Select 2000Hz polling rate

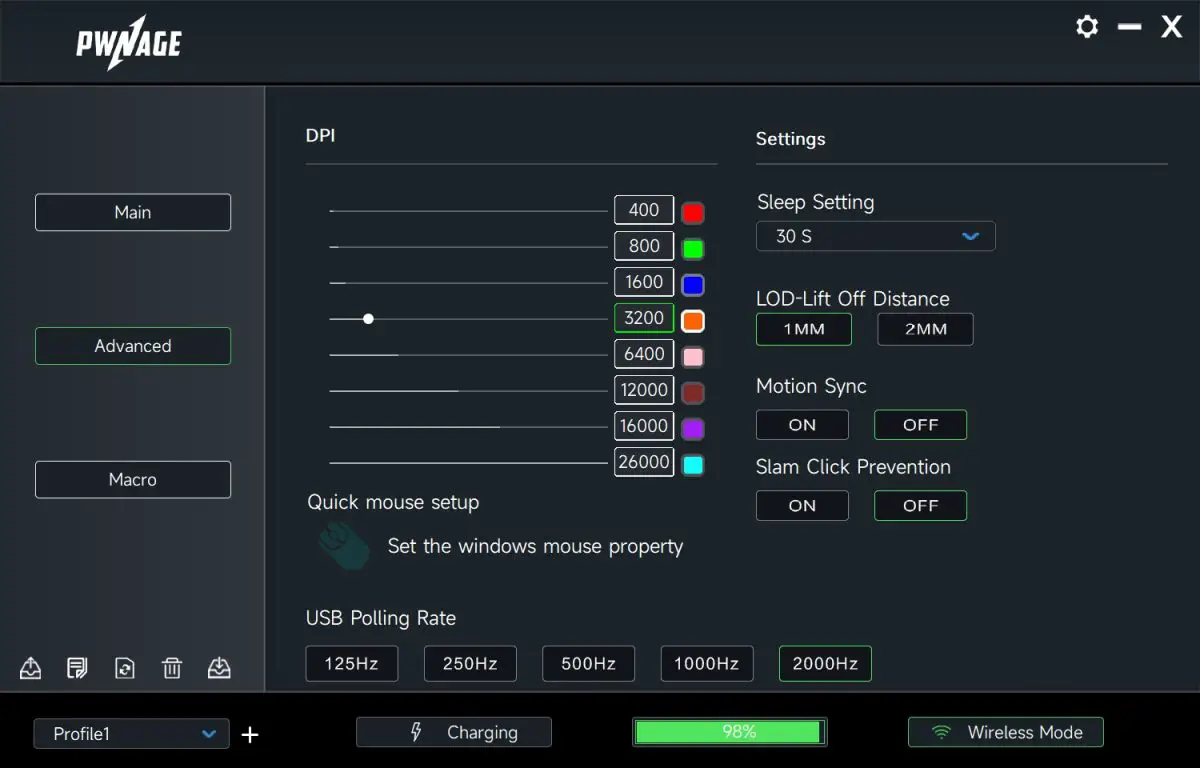tap(825, 663)
